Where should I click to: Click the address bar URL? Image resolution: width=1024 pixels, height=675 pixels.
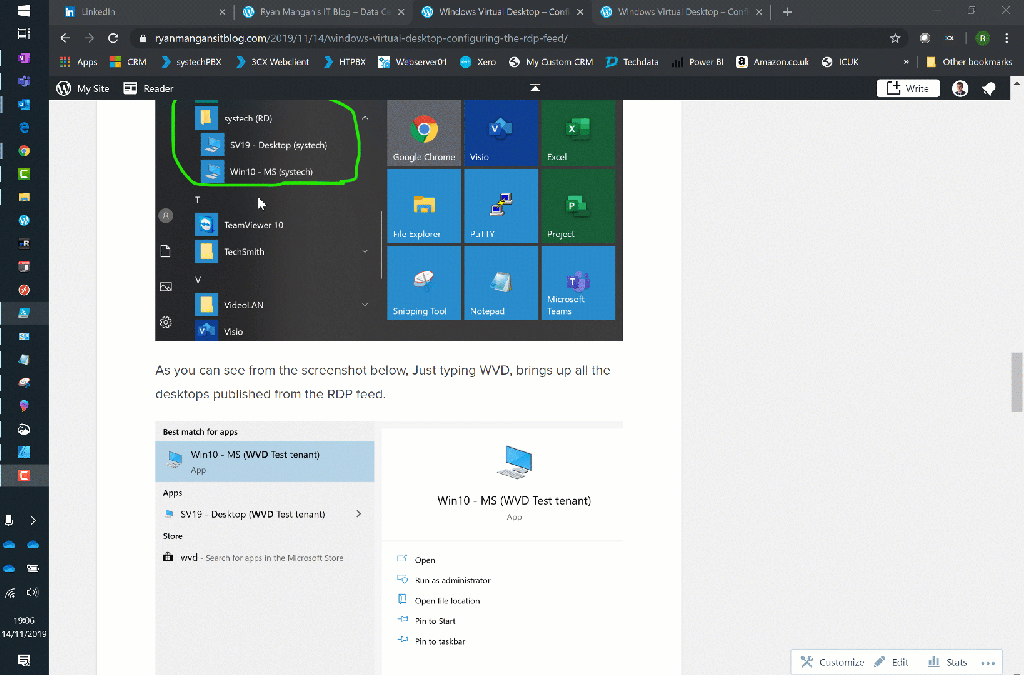click(x=361, y=38)
